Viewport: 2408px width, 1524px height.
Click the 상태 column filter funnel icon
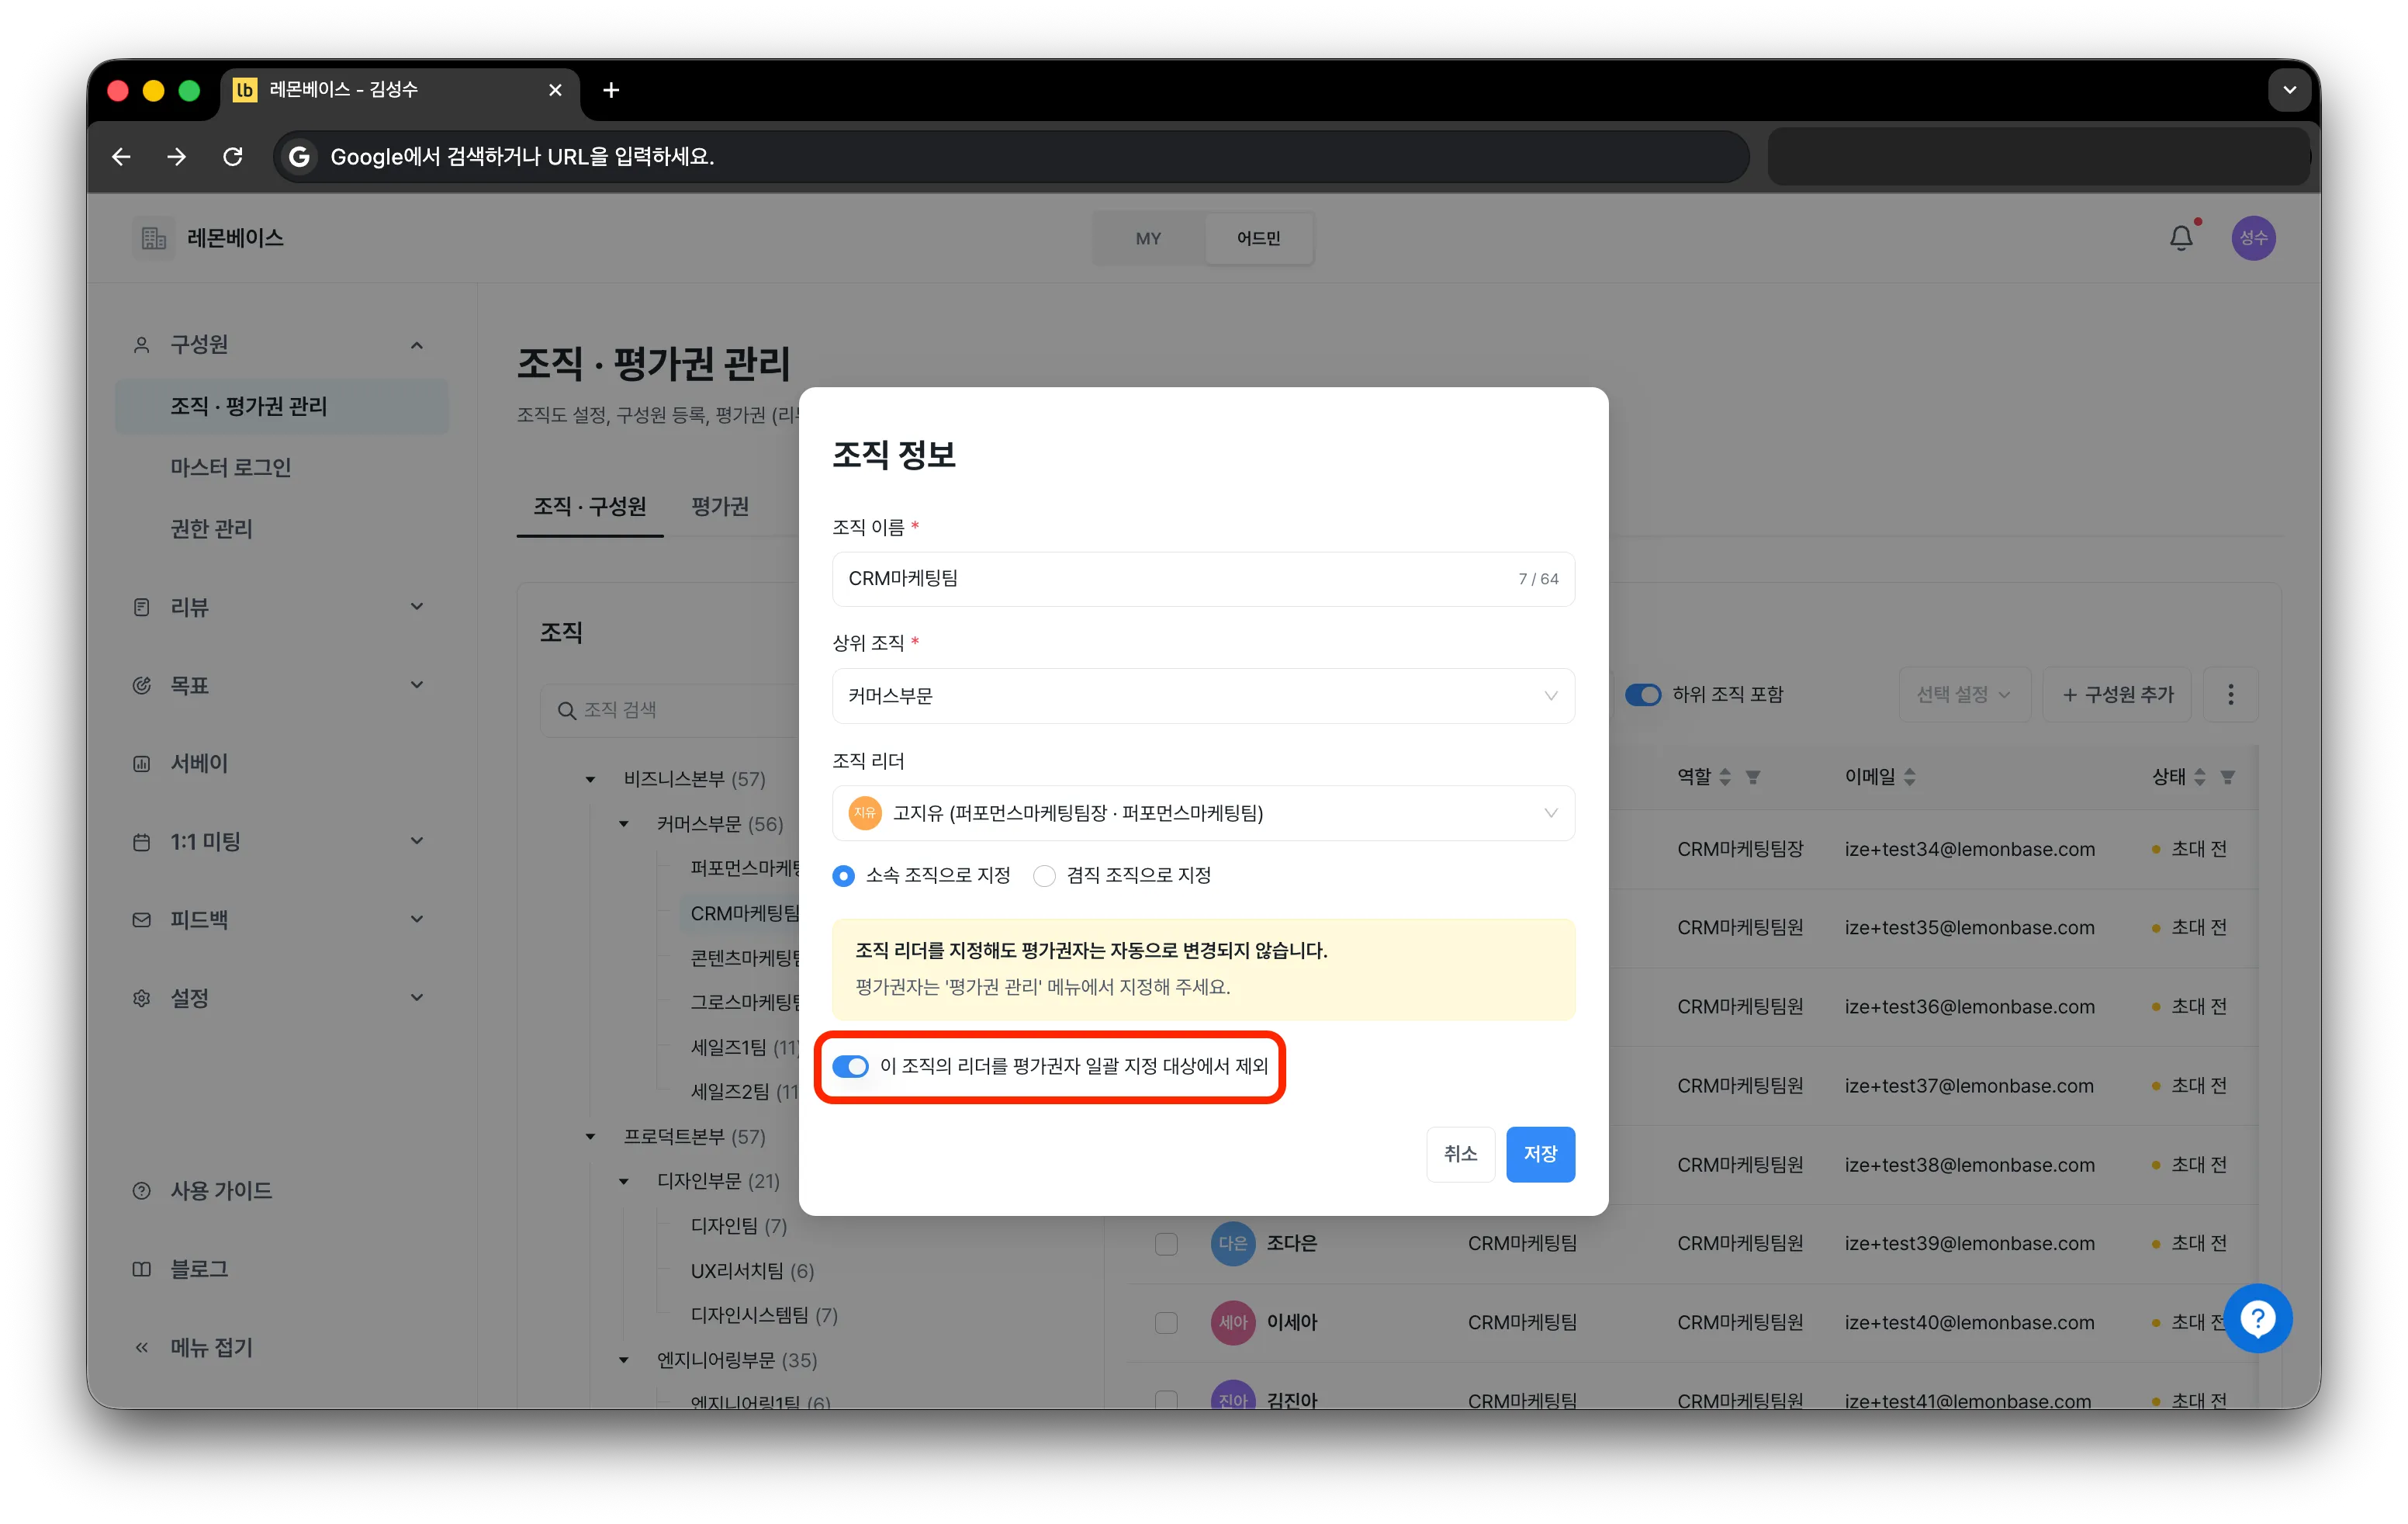[2227, 777]
